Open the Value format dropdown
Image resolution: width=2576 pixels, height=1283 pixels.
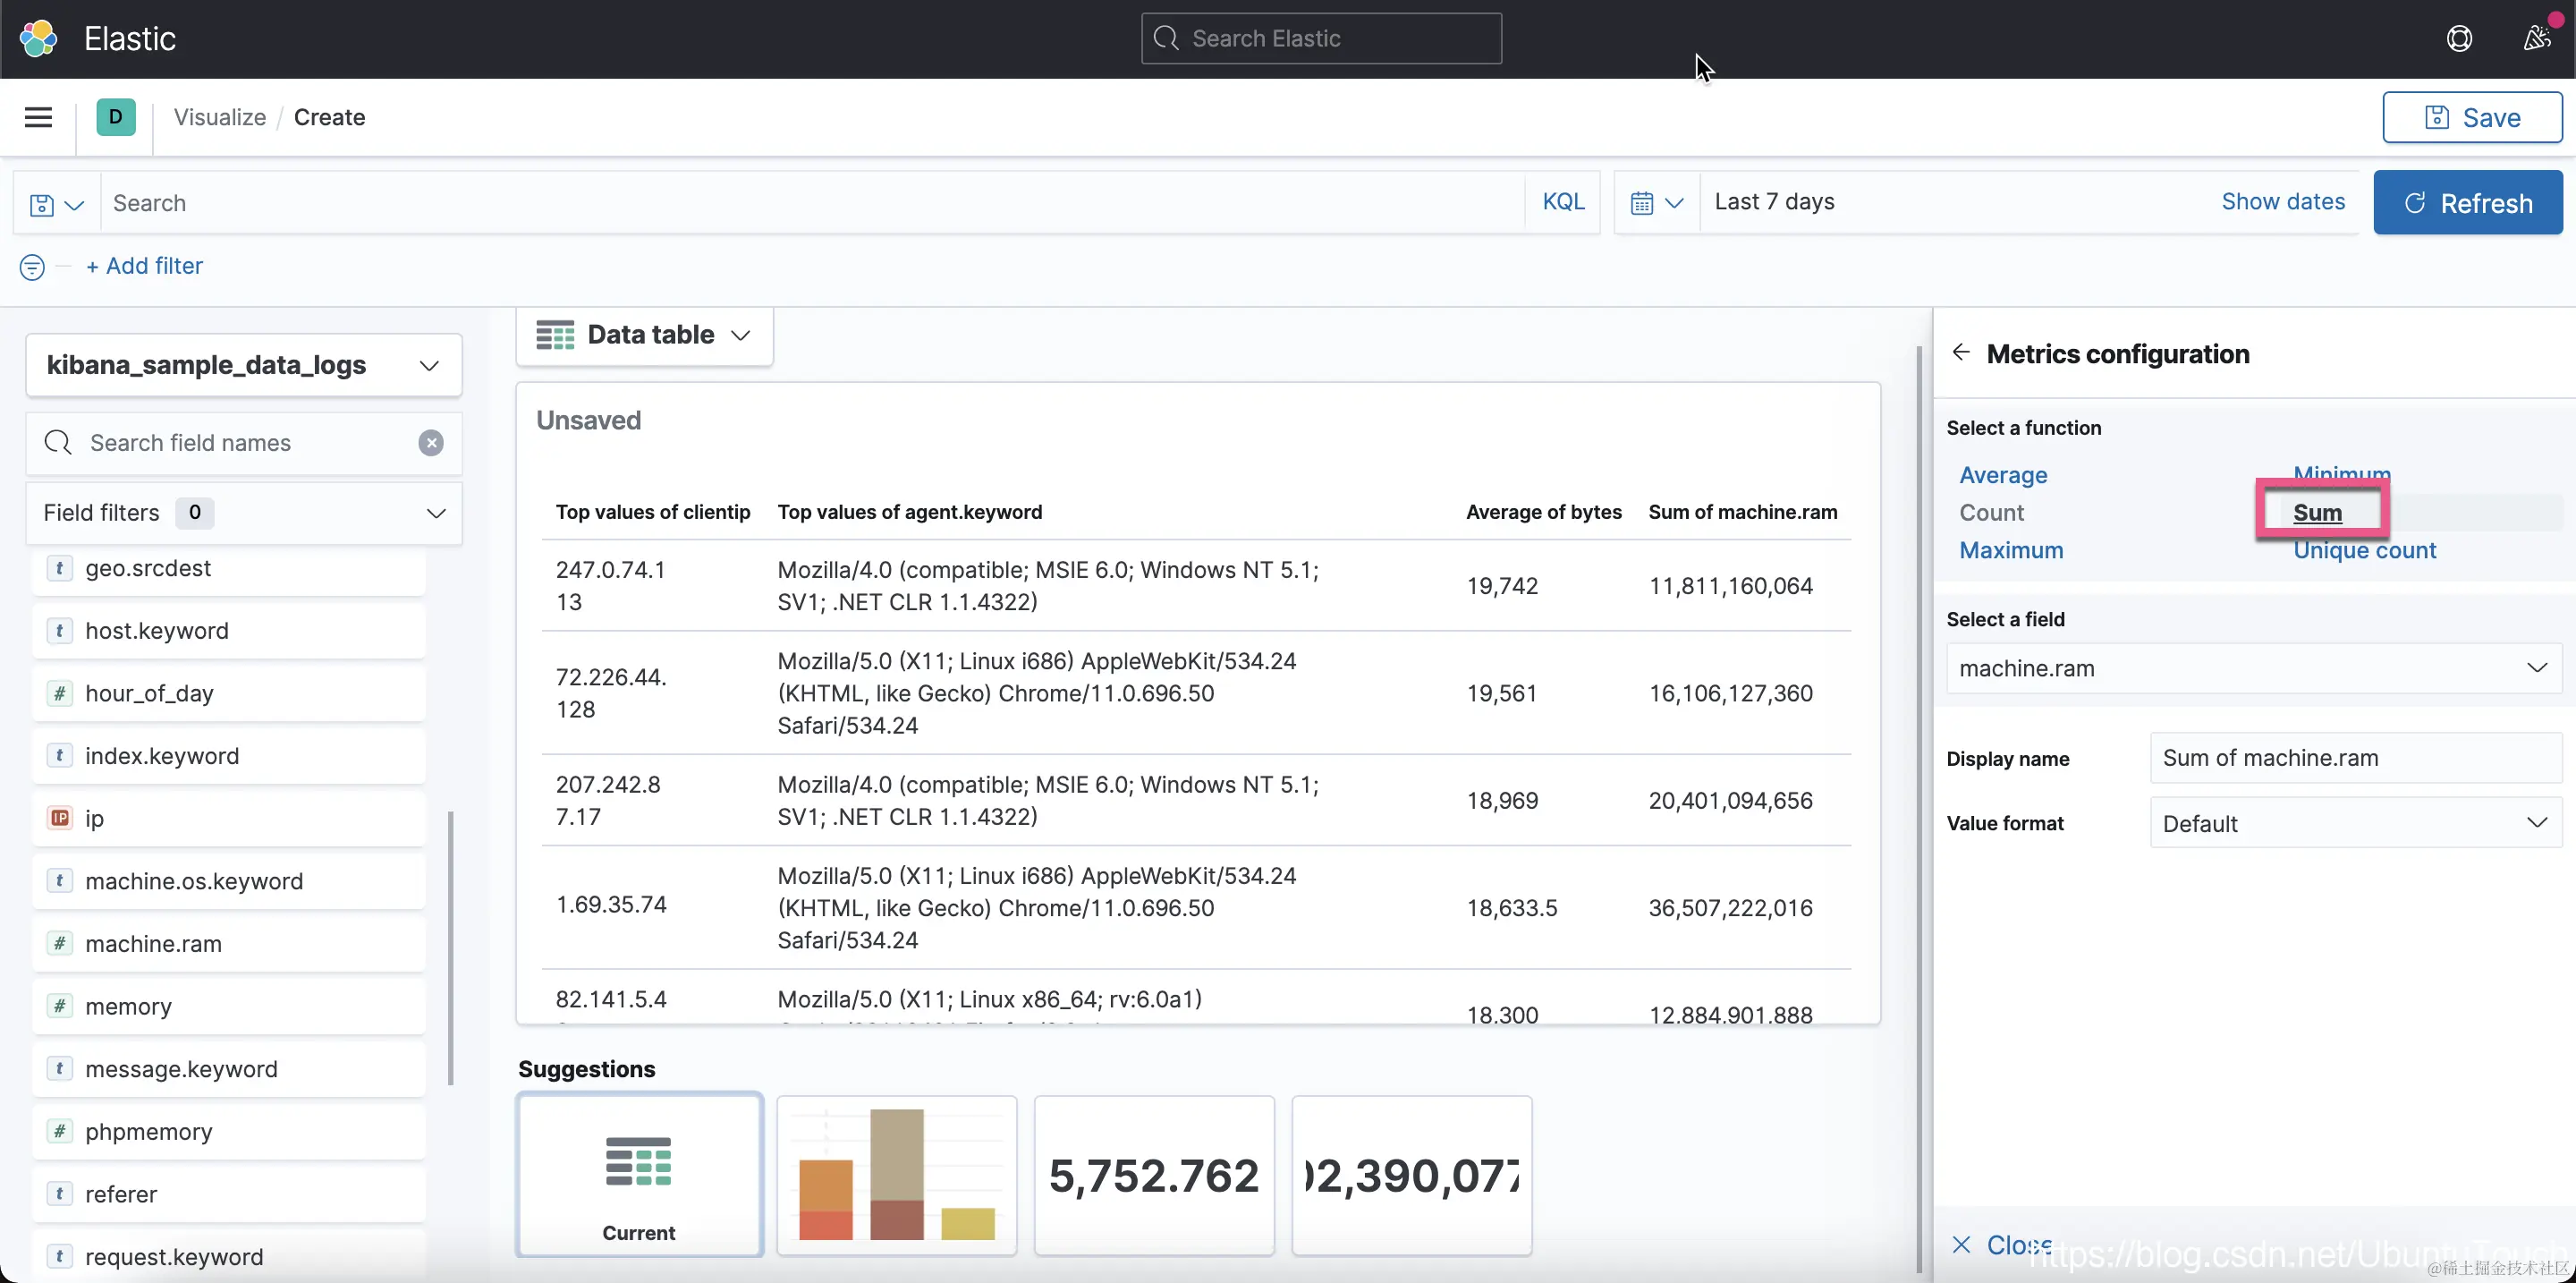pos(2355,823)
